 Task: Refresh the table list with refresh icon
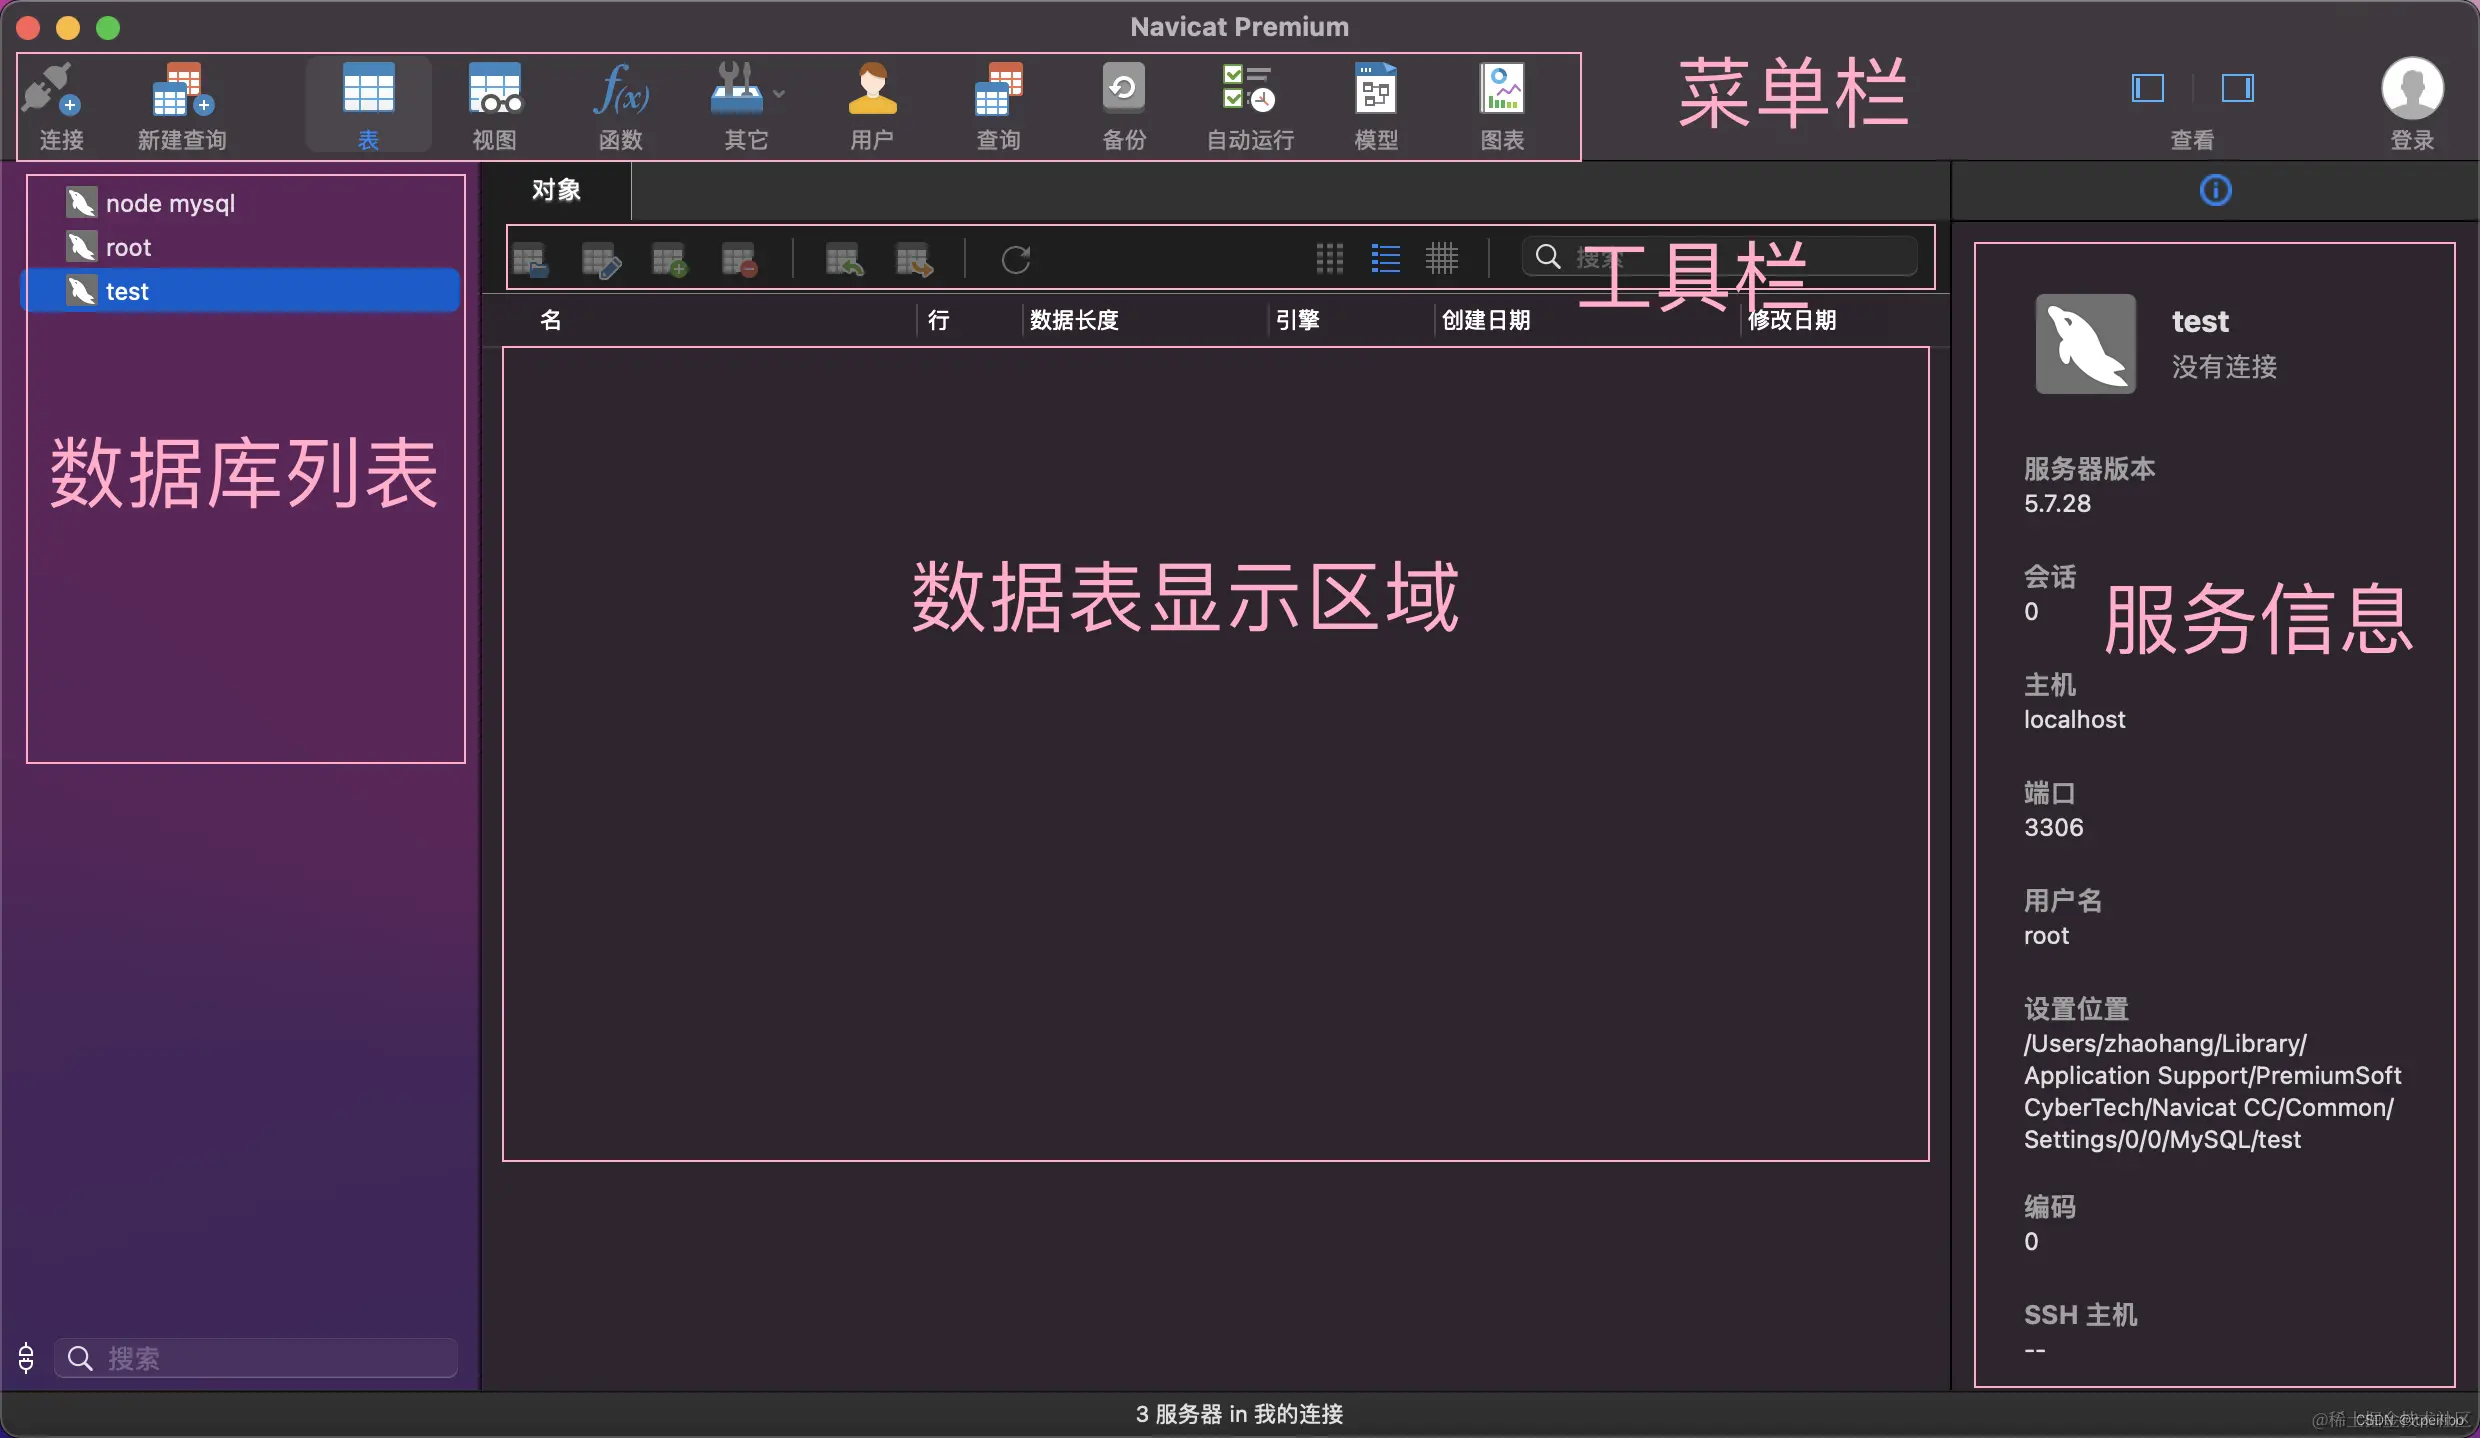coord(1016,260)
